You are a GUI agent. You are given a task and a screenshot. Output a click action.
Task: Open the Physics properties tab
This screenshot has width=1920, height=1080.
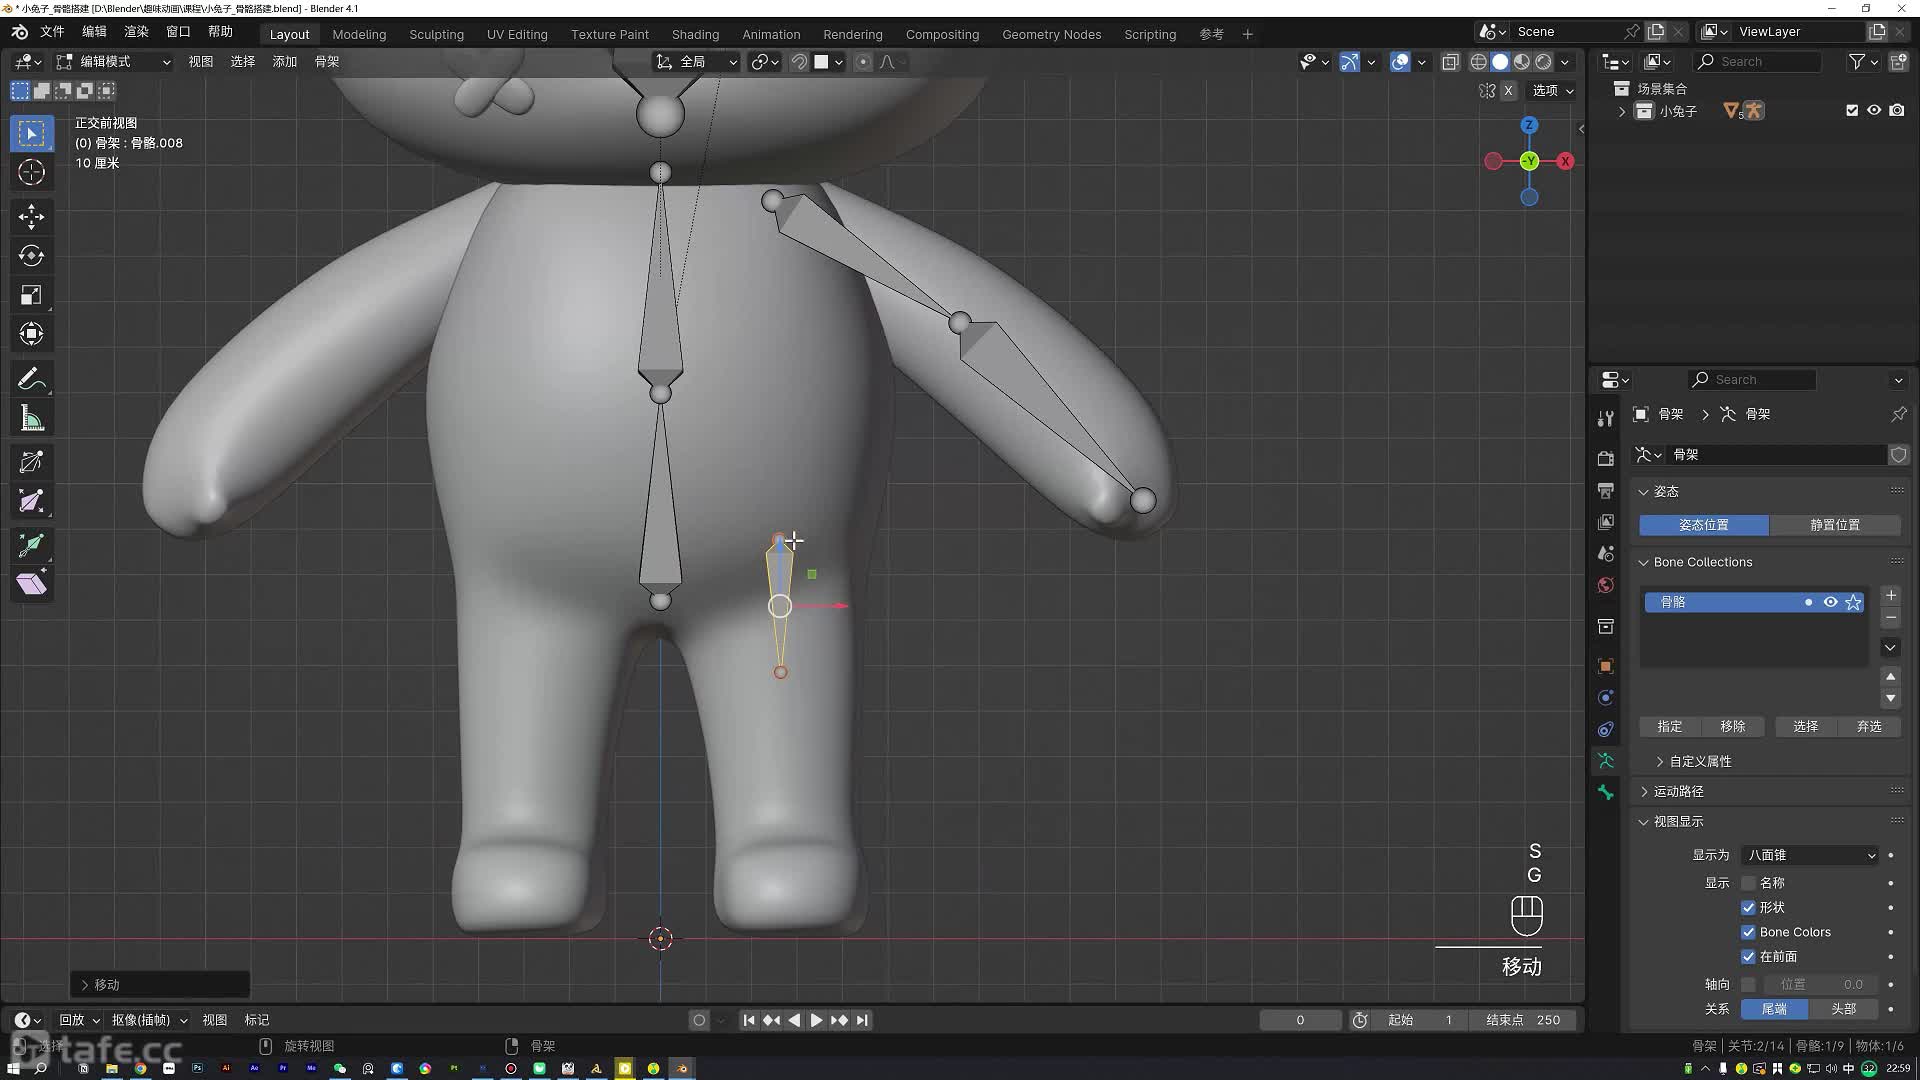[1606, 697]
